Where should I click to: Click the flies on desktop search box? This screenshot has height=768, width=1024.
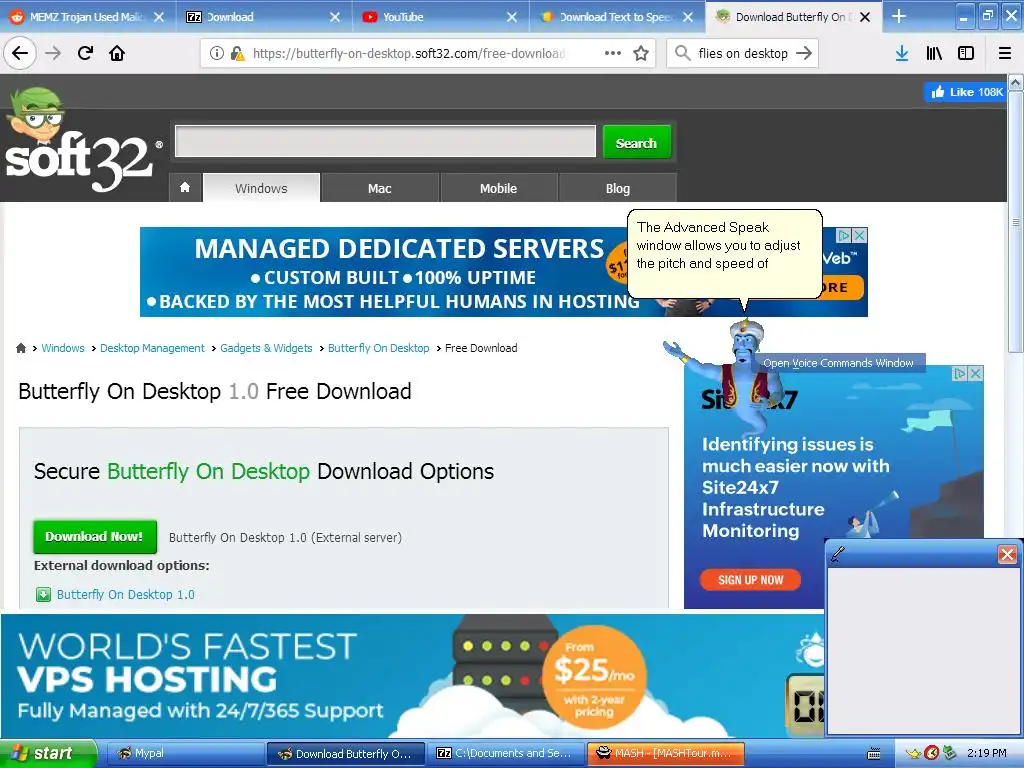pyautogui.click(x=743, y=53)
